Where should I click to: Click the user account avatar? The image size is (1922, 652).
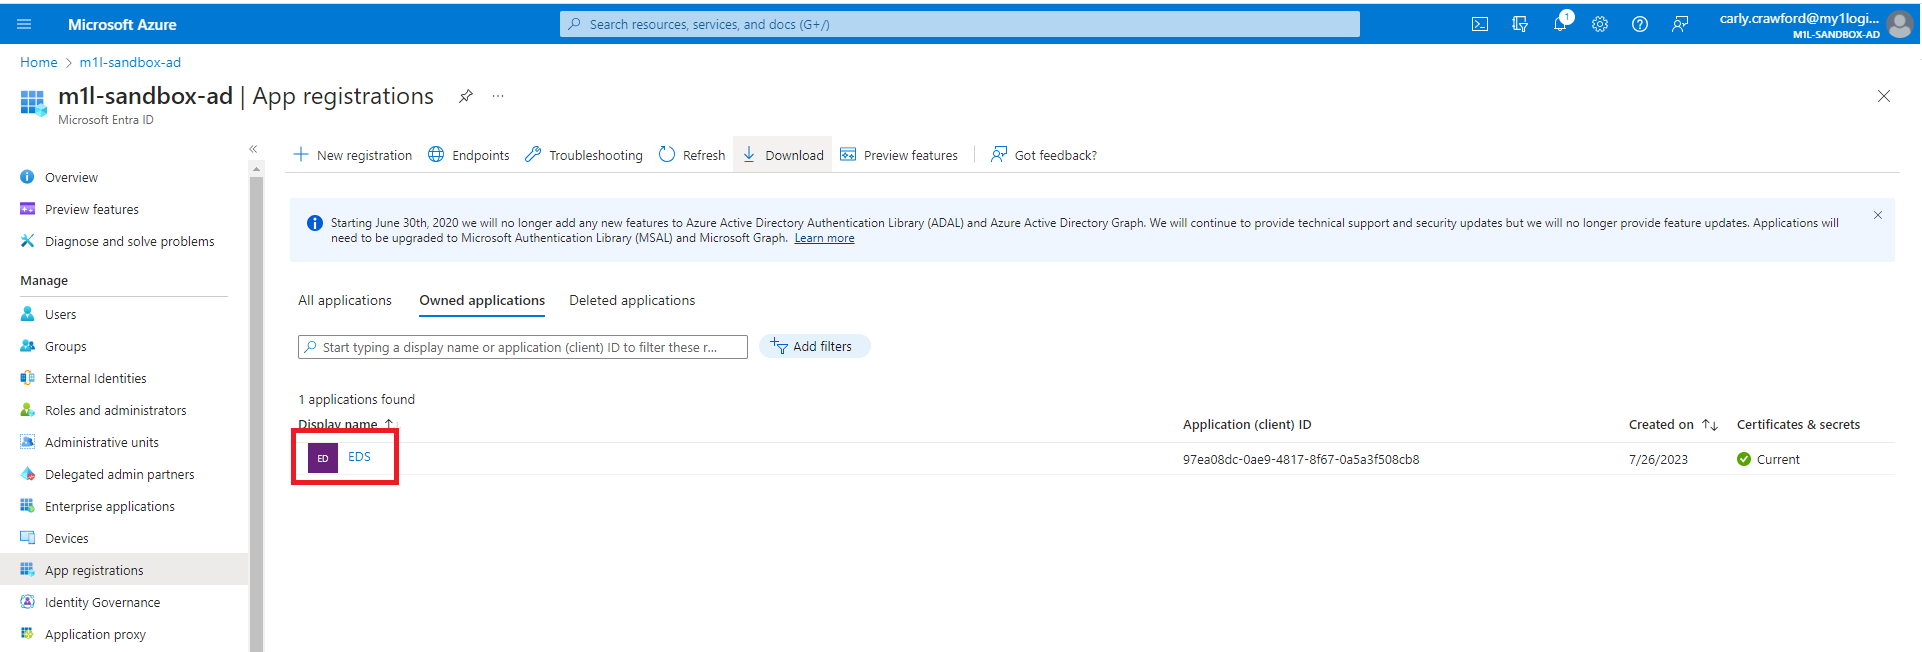(x=1900, y=24)
